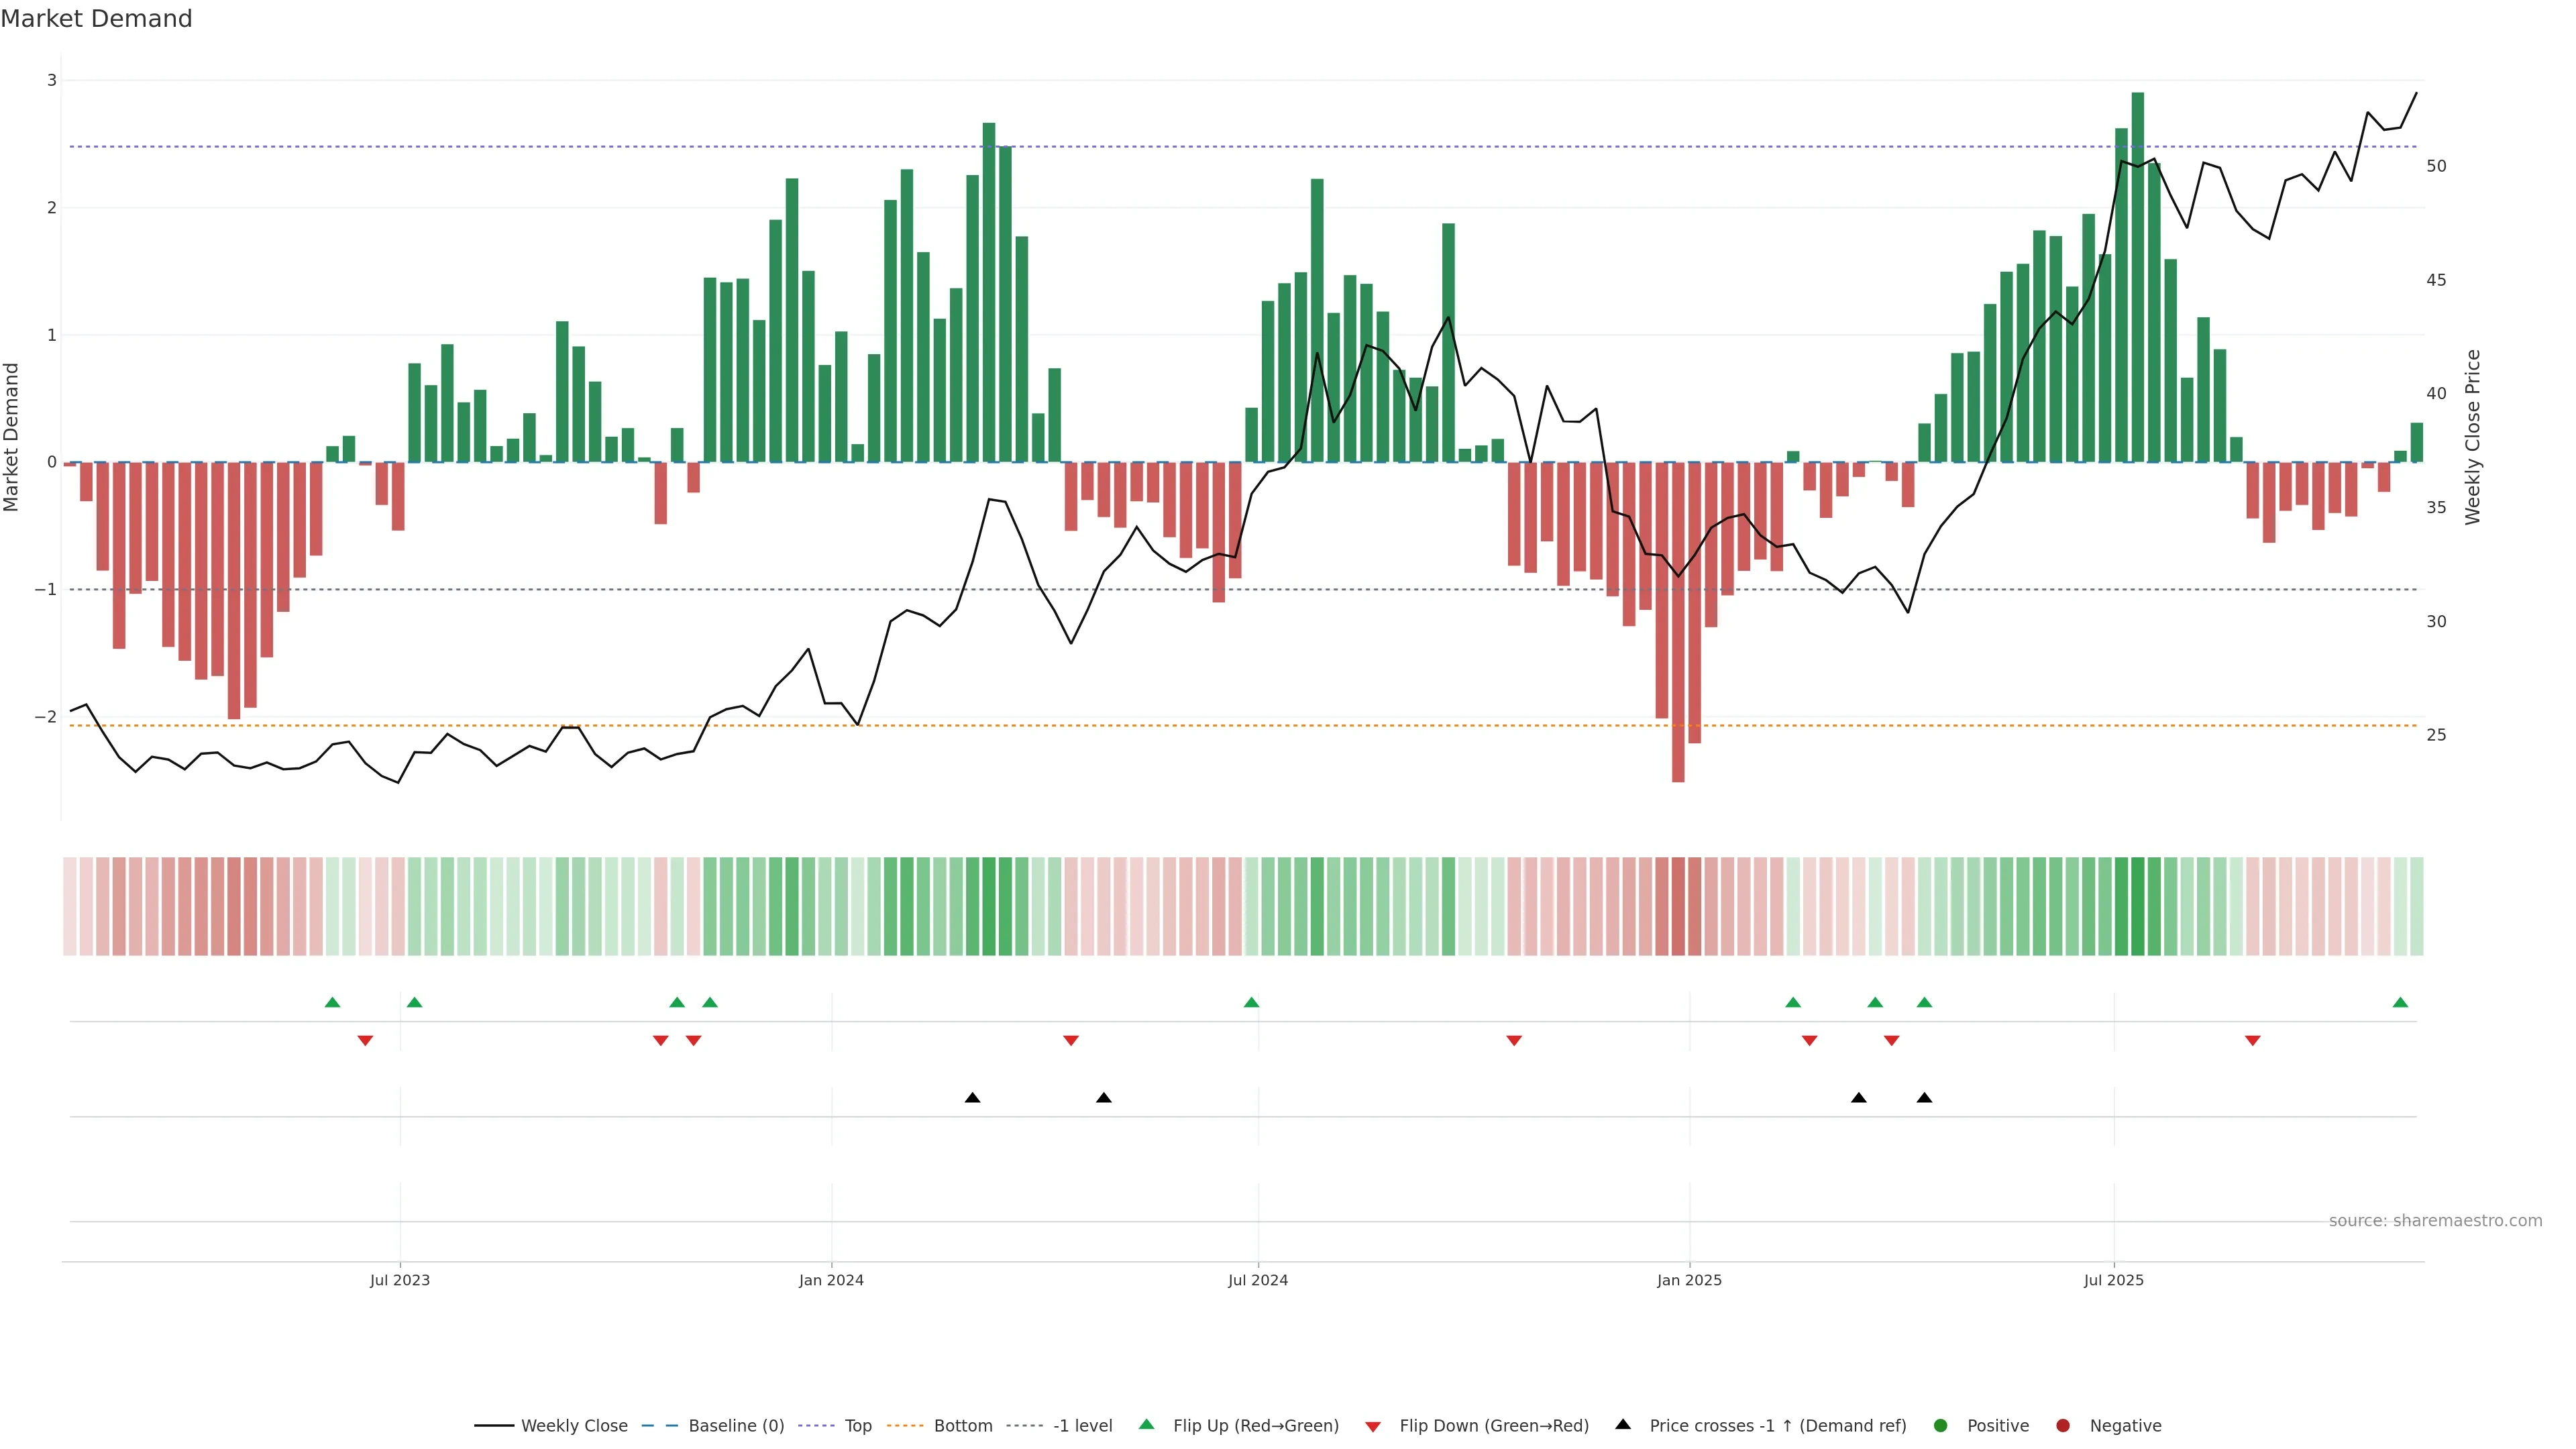The width and height of the screenshot is (2576, 1449).
Task: Toggle the -1 level legend entry
Action: [1082, 1425]
